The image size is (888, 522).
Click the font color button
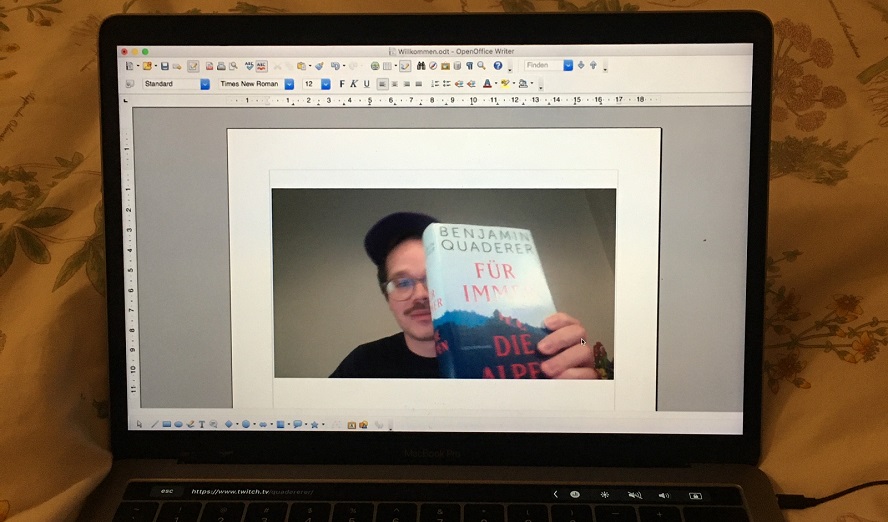point(487,84)
